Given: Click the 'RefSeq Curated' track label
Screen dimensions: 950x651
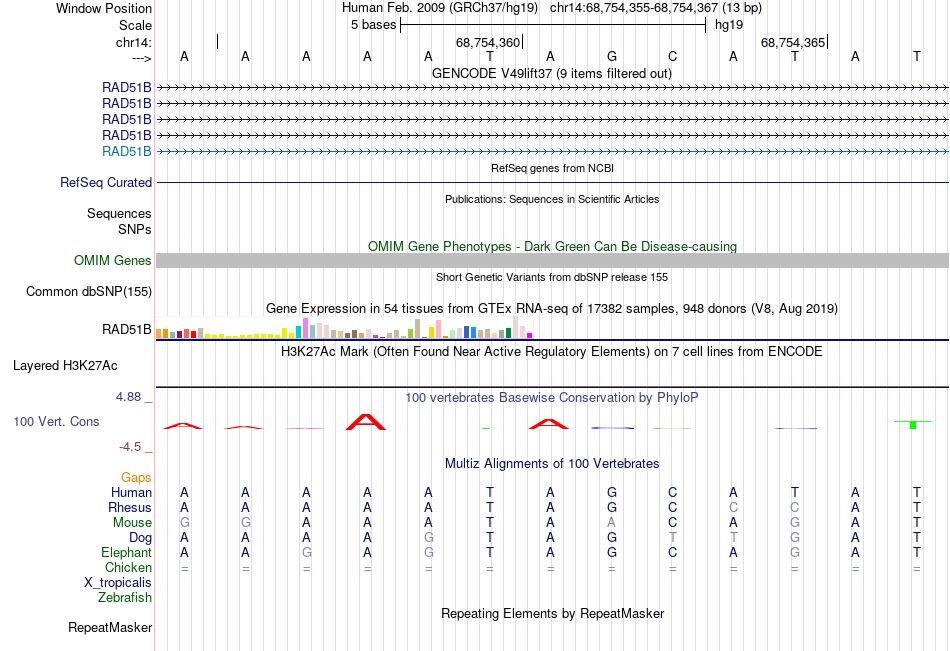Looking at the screenshot, I should (x=106, y=182).
